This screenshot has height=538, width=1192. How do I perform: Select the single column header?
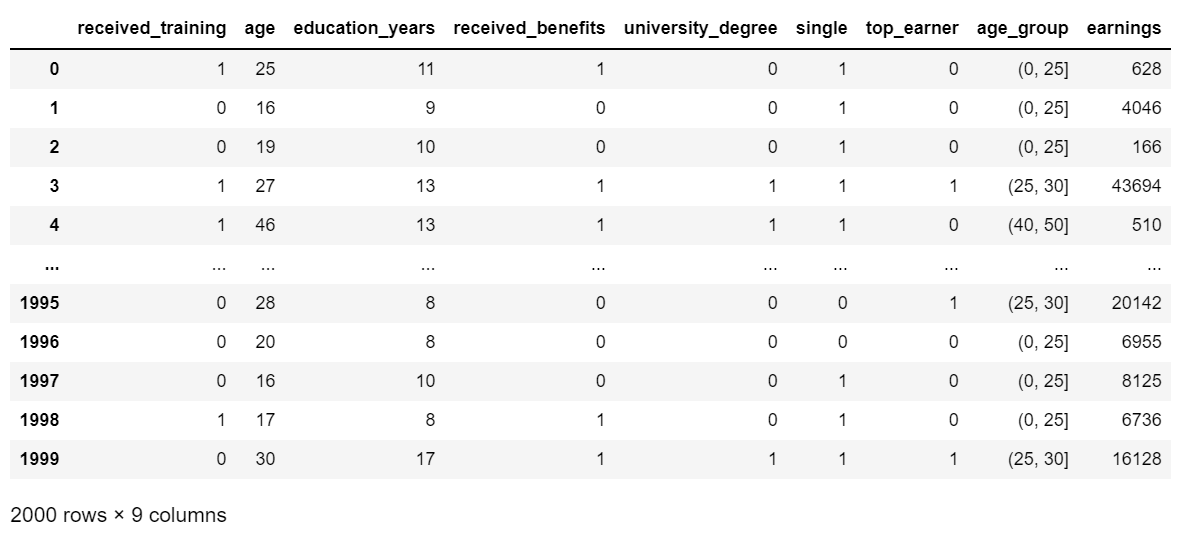click(x=821, y=28)
